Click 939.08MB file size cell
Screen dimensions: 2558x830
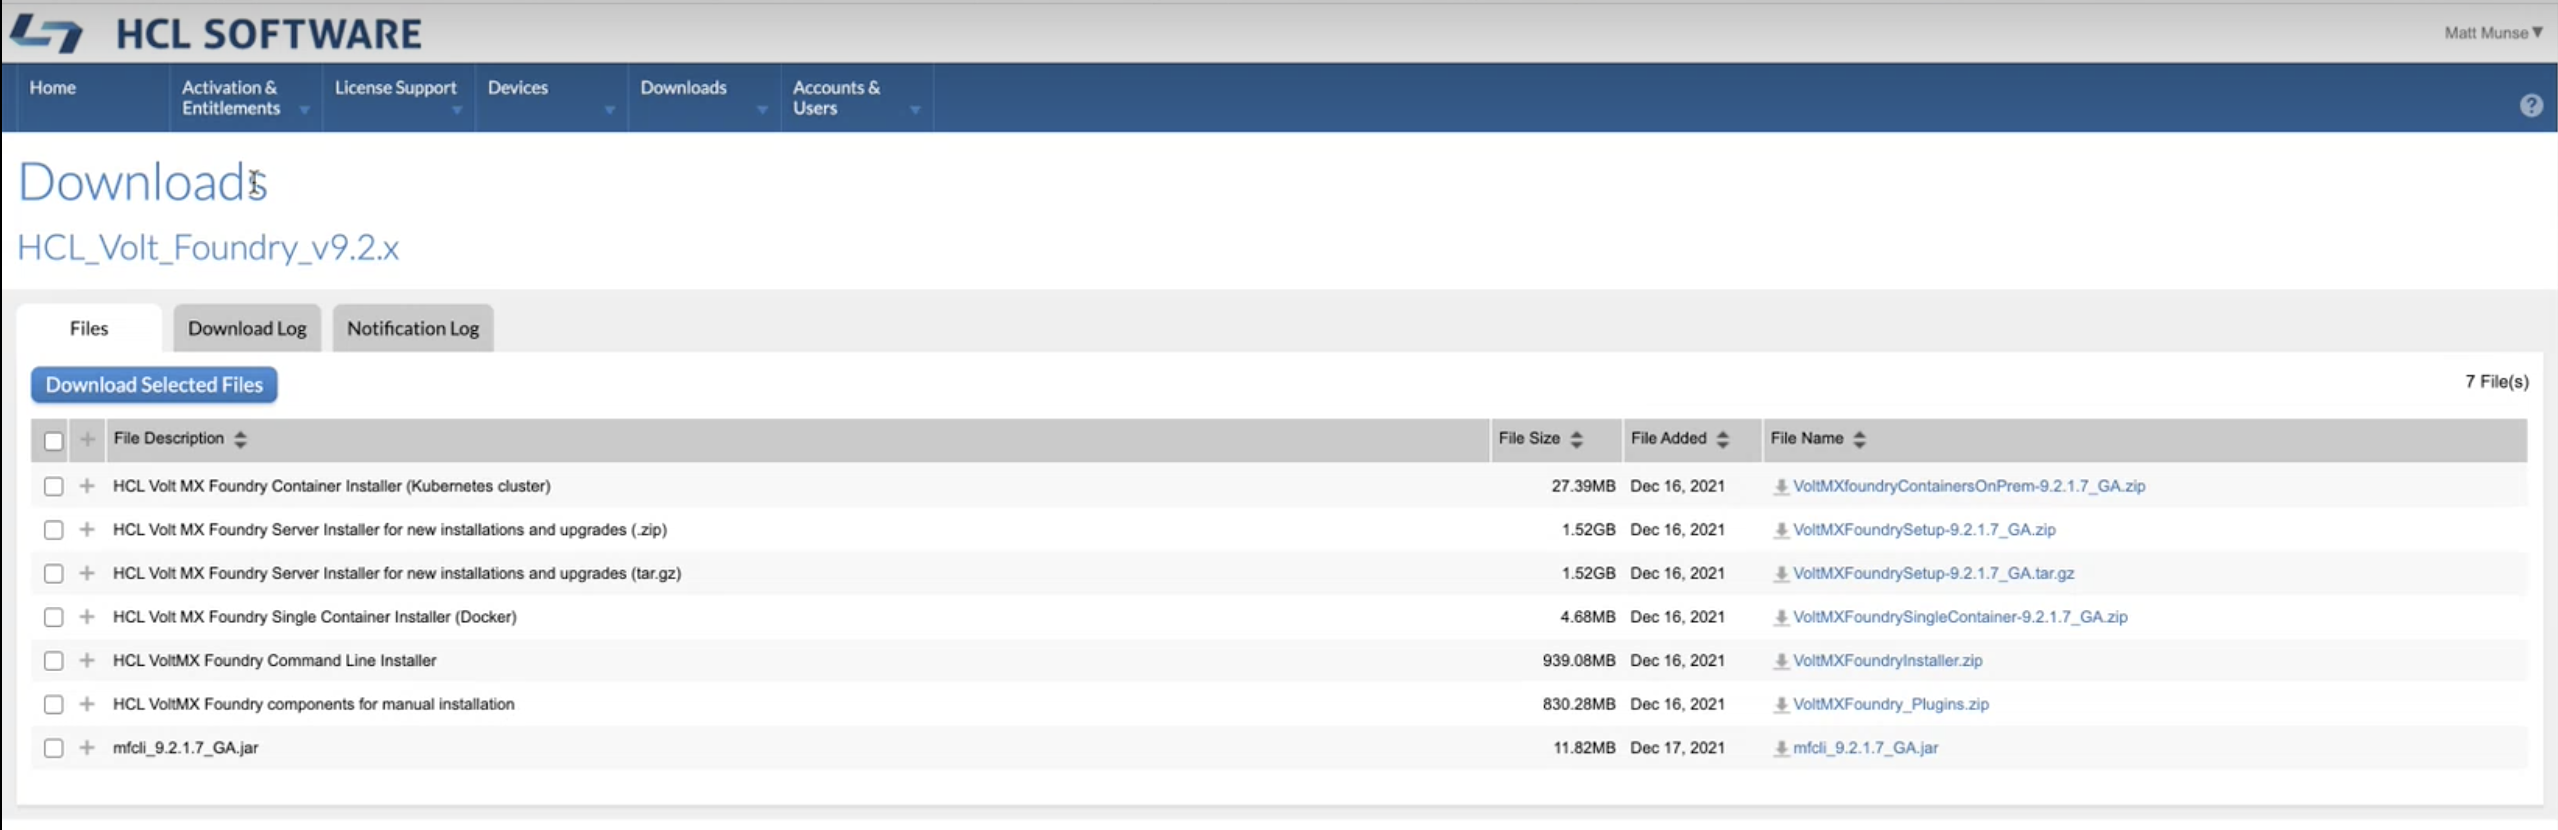(x=1578, y=661)
